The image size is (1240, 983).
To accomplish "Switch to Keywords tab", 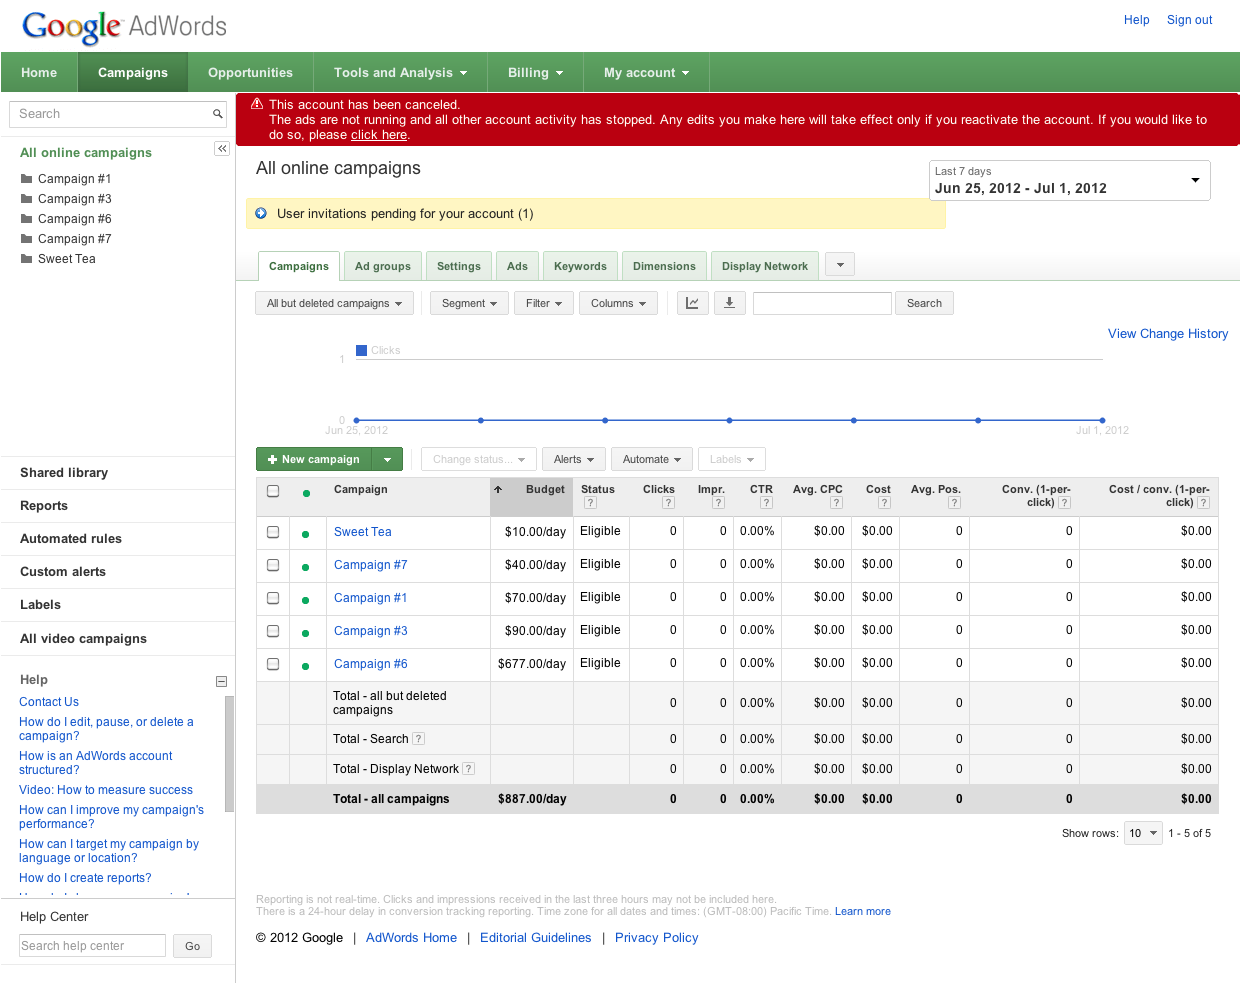I will (x=580, y=266).
